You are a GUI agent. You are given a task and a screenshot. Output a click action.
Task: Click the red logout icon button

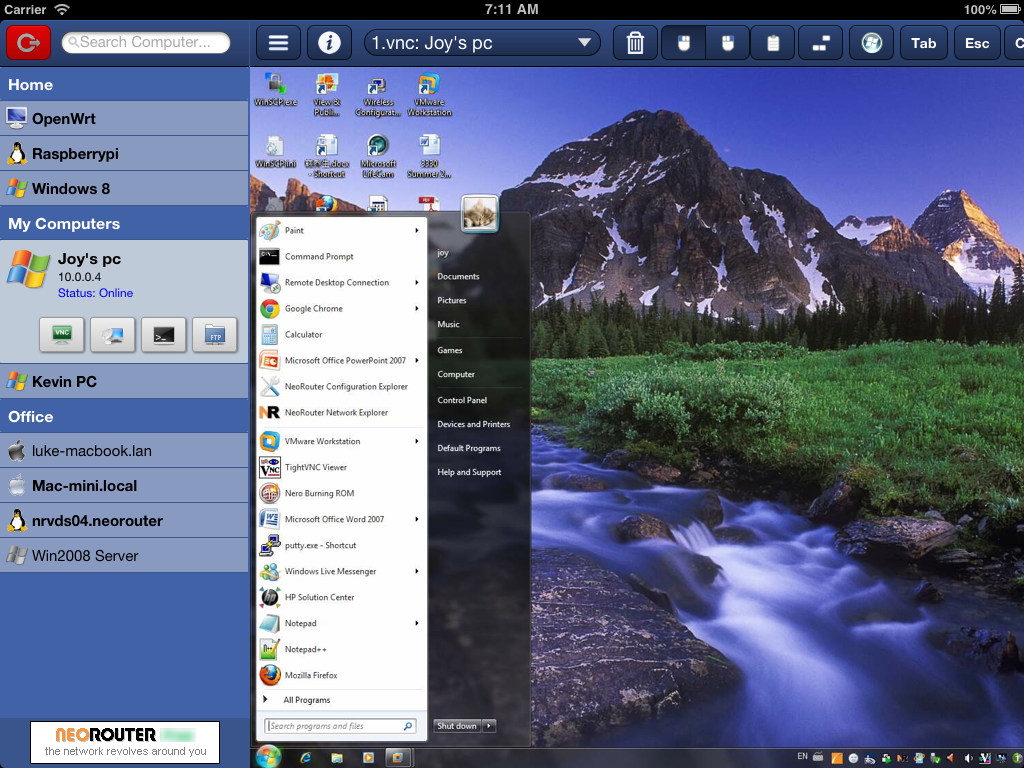click(28, 43)
